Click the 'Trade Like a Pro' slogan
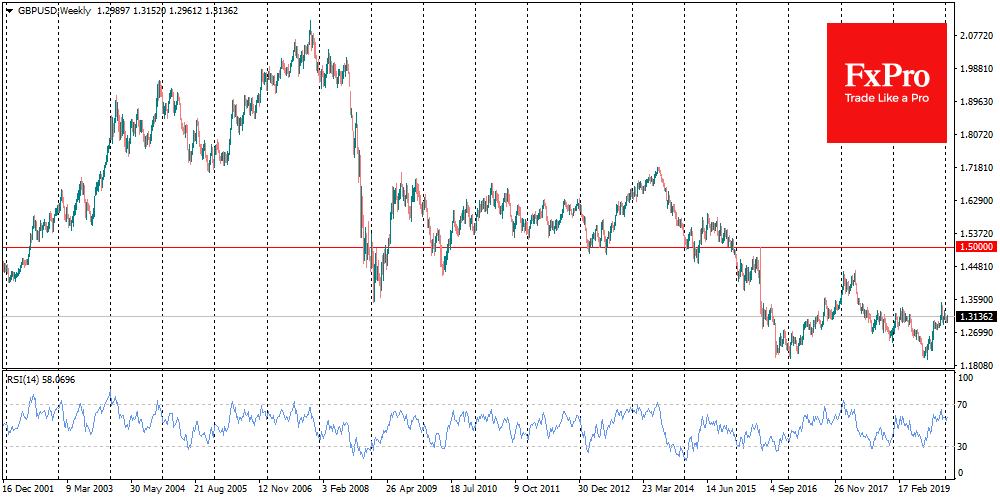1000x500 pixels. pyautogui.click(x=886, y=99)
